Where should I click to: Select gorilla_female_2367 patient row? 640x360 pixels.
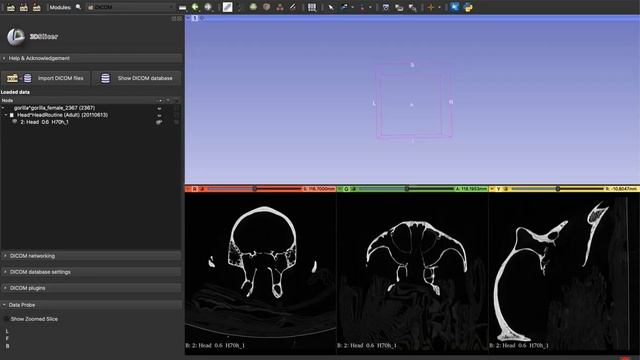[54, 108]
